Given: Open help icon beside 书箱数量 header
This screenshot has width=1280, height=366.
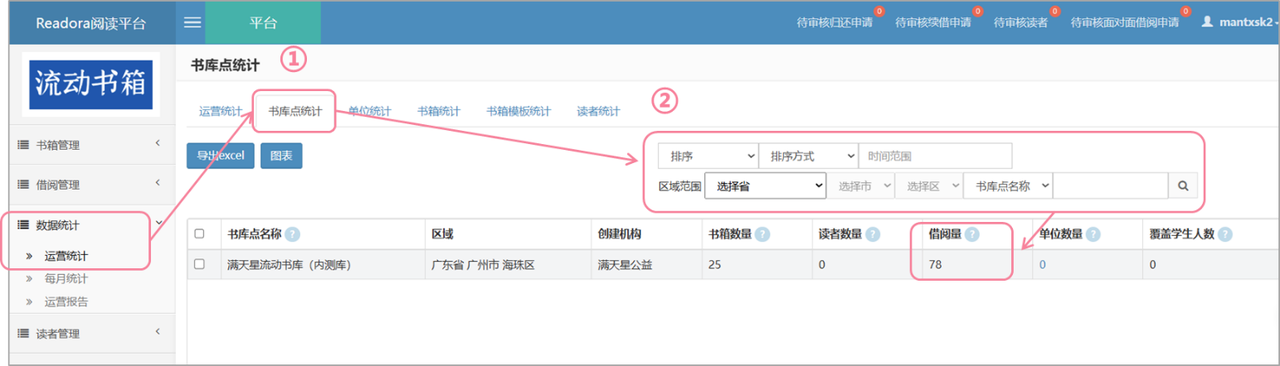Looking at the screenshot, I should pos(763,234).
